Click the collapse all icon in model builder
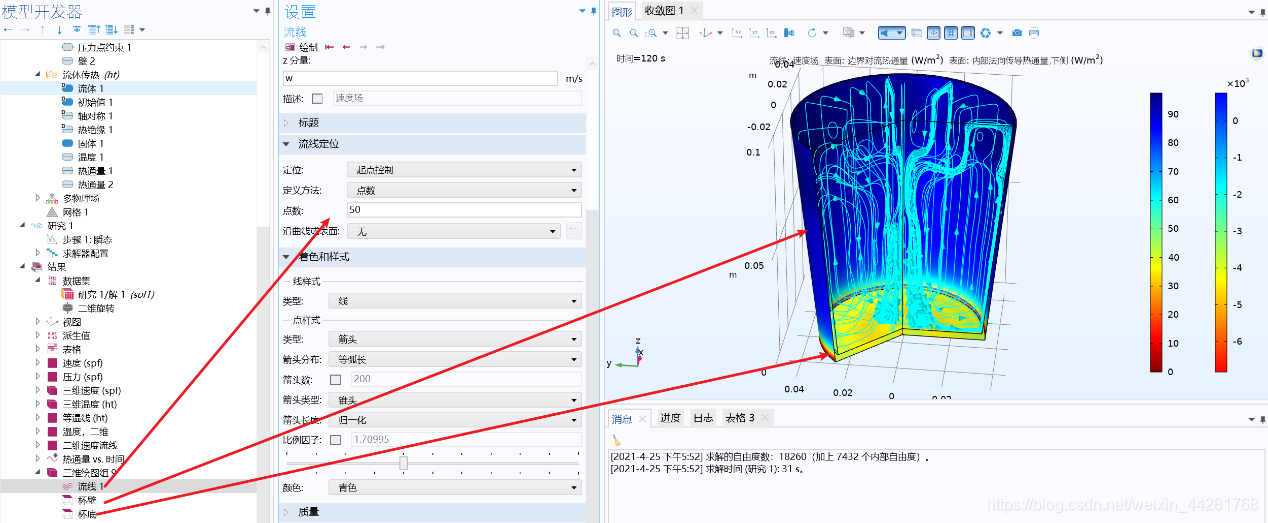Screen dimensions: 1268x523 pyautogui.click(x=93, y=30)
